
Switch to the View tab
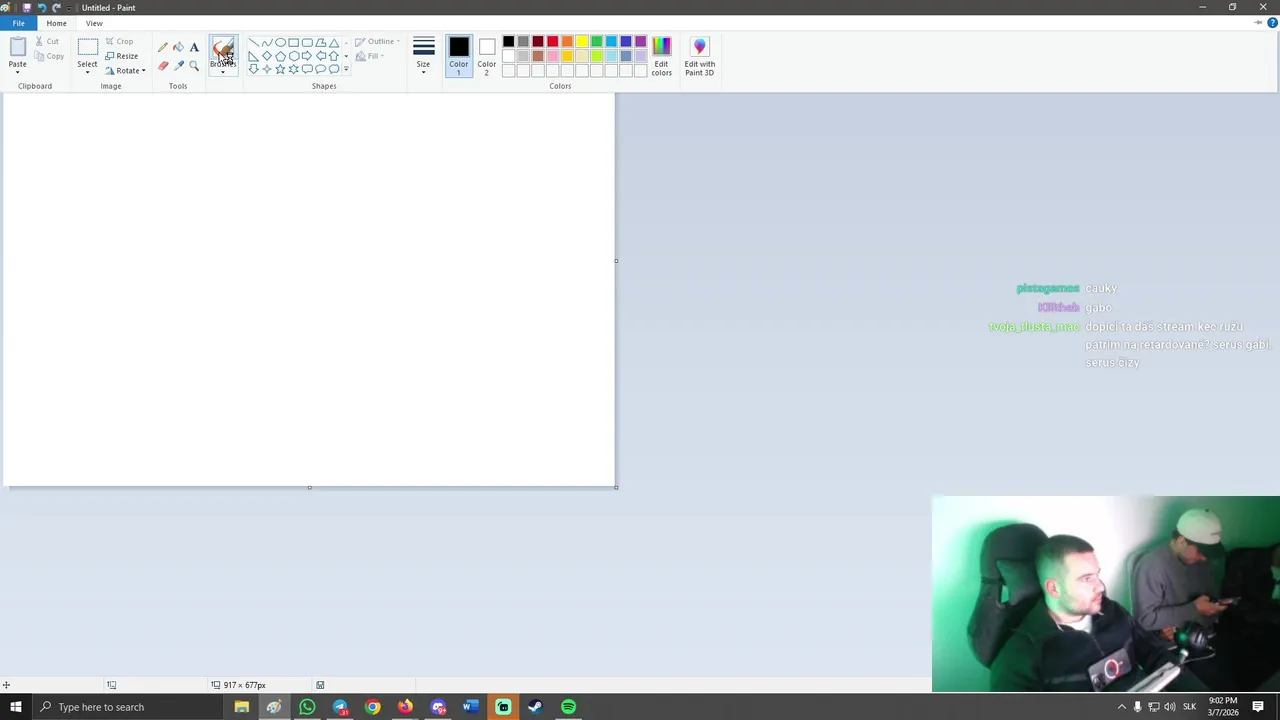tap(94, 23)
